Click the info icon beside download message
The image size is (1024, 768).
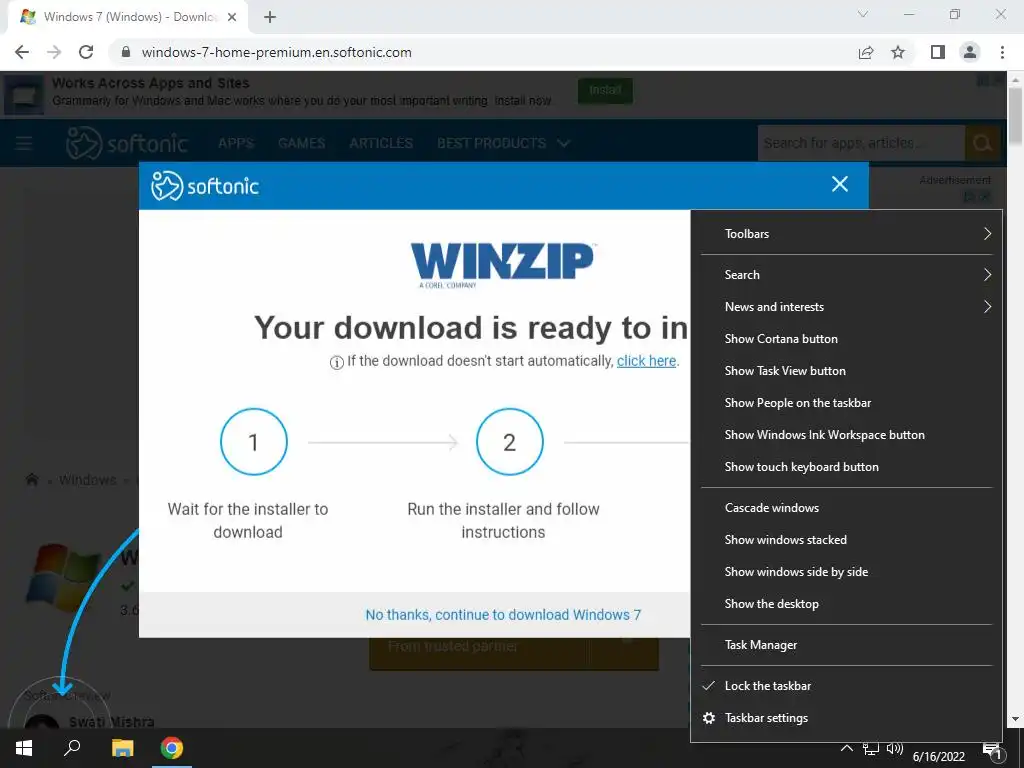pos(336,362)
